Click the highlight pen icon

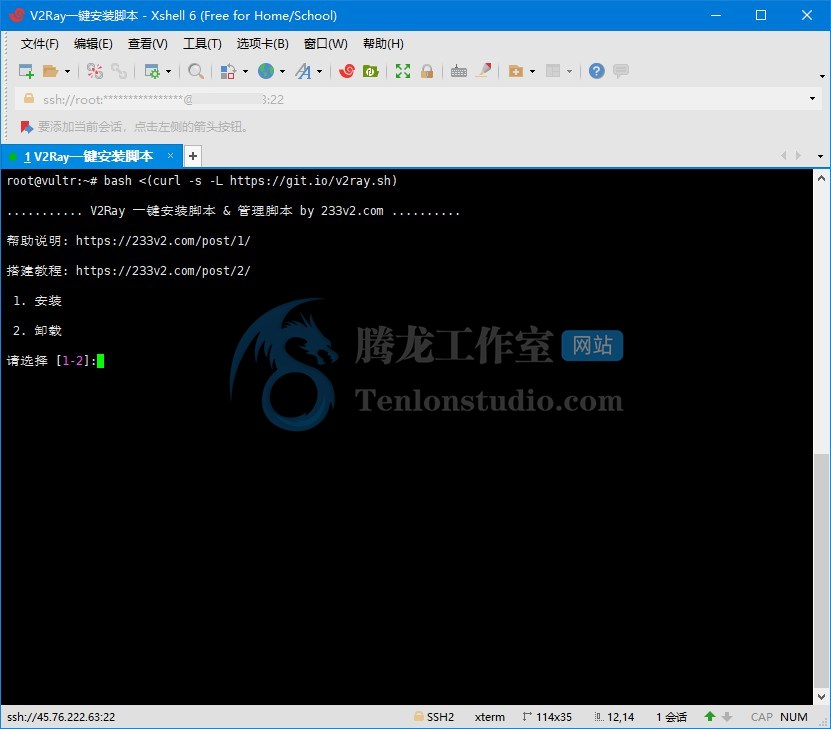[483, 70]
